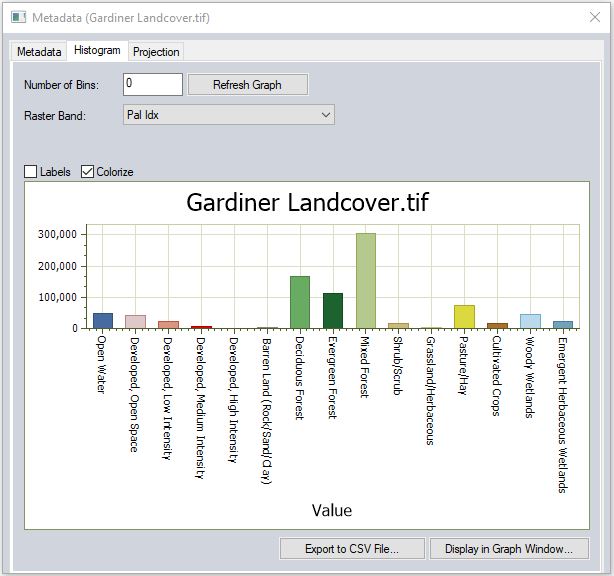Click the blue Open Water bar
The height and width of the screenshot is (576, 614).
coord(103,321)
